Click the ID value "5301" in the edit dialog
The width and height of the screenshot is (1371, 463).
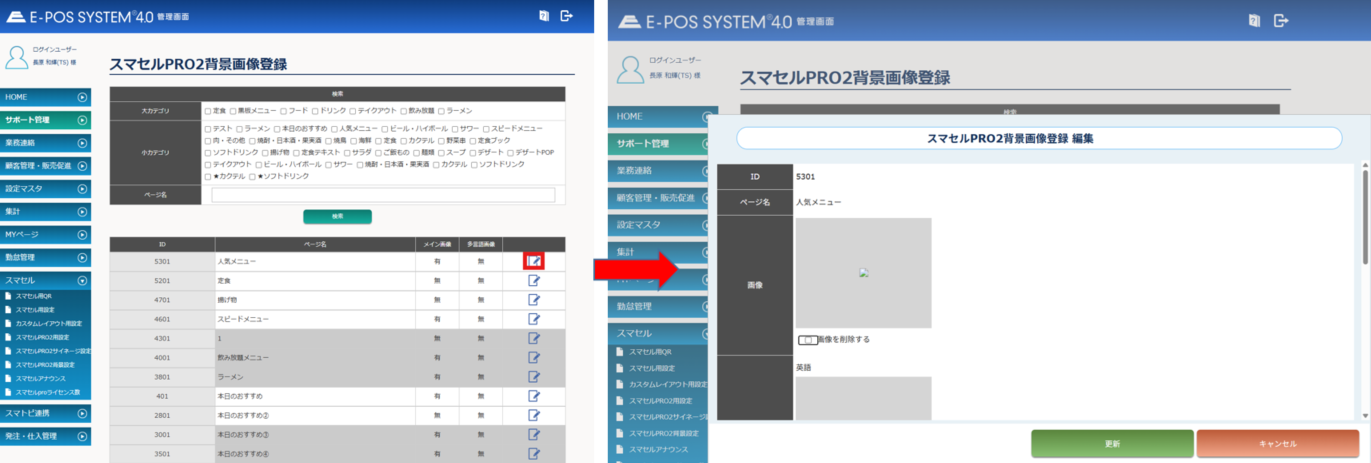click(x=805, y=177)
